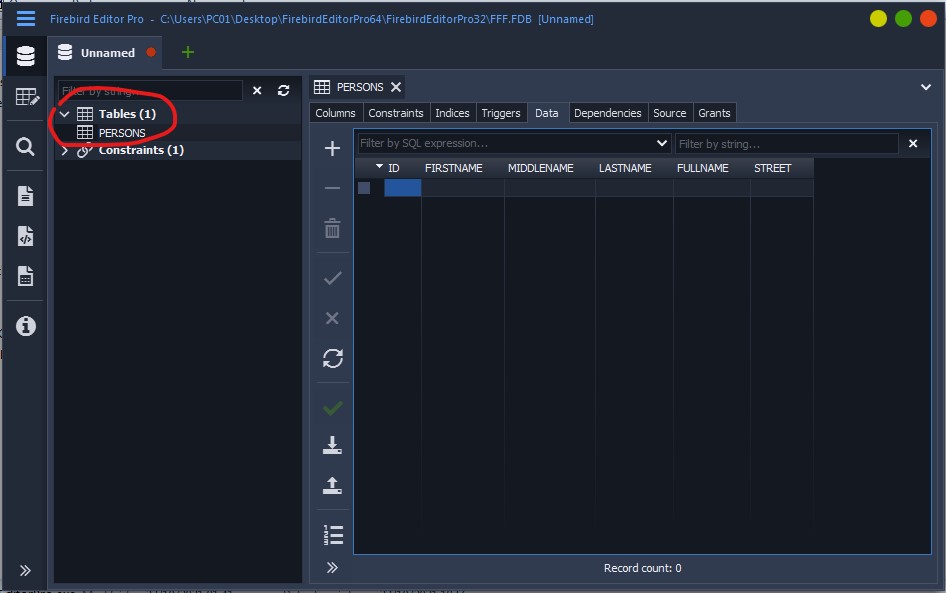Remove record with the minus icon

[332, 188]
